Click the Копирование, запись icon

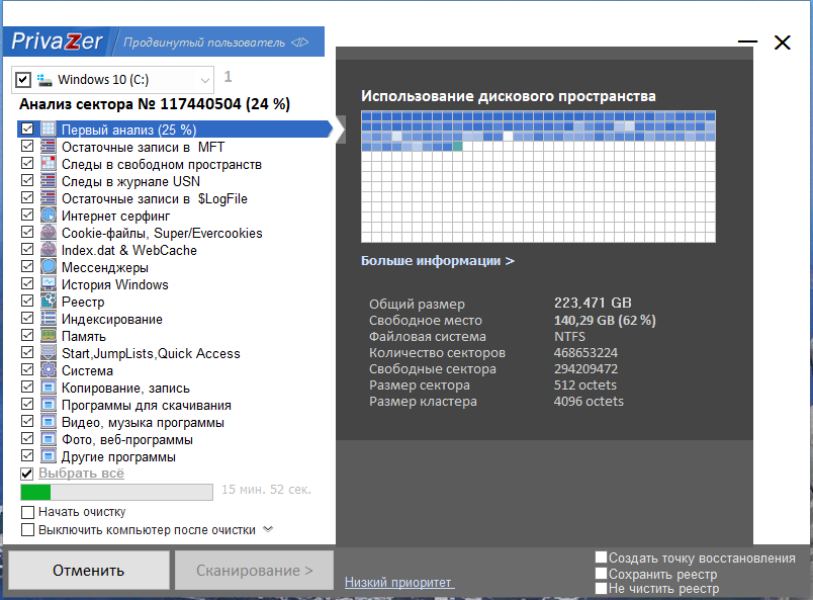point(48,387)
